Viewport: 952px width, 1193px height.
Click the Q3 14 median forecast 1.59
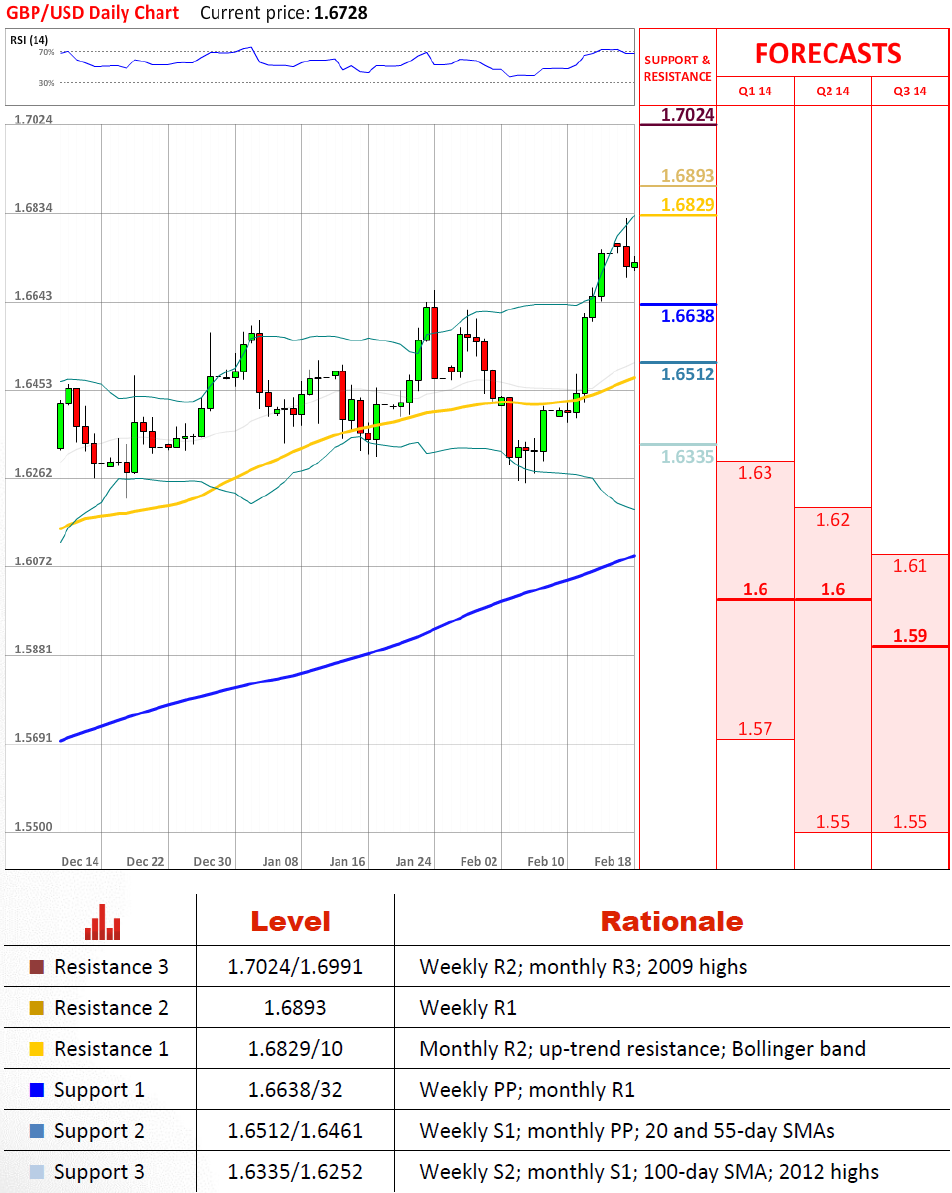[x=909, y=635]
